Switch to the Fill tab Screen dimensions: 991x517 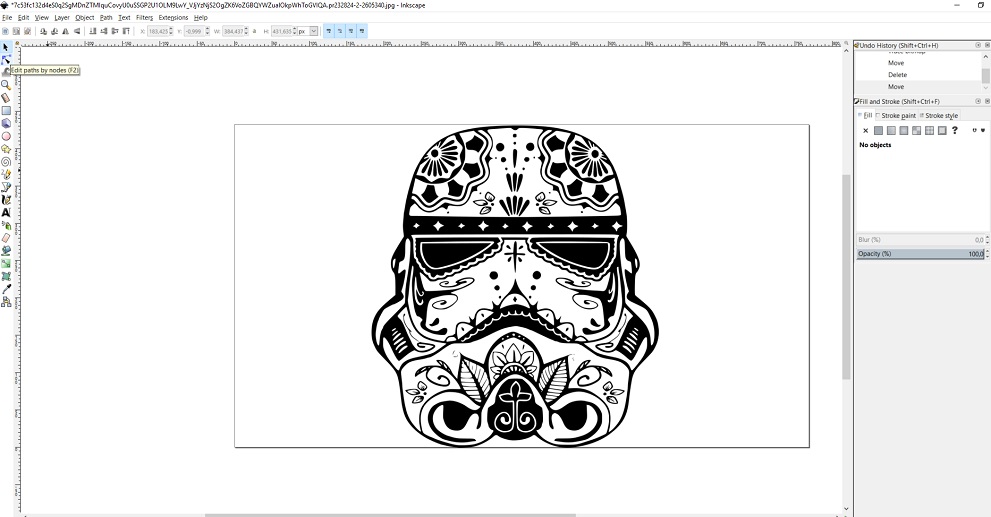point(865,116)
